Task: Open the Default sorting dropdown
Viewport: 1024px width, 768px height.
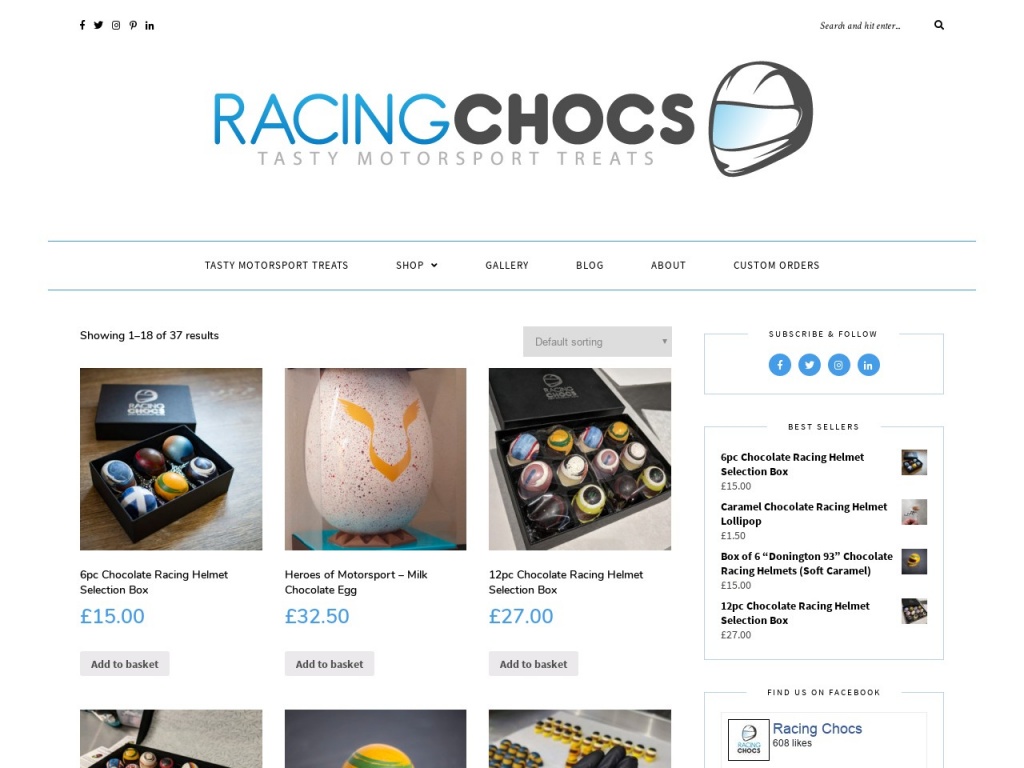Action: 597,342
